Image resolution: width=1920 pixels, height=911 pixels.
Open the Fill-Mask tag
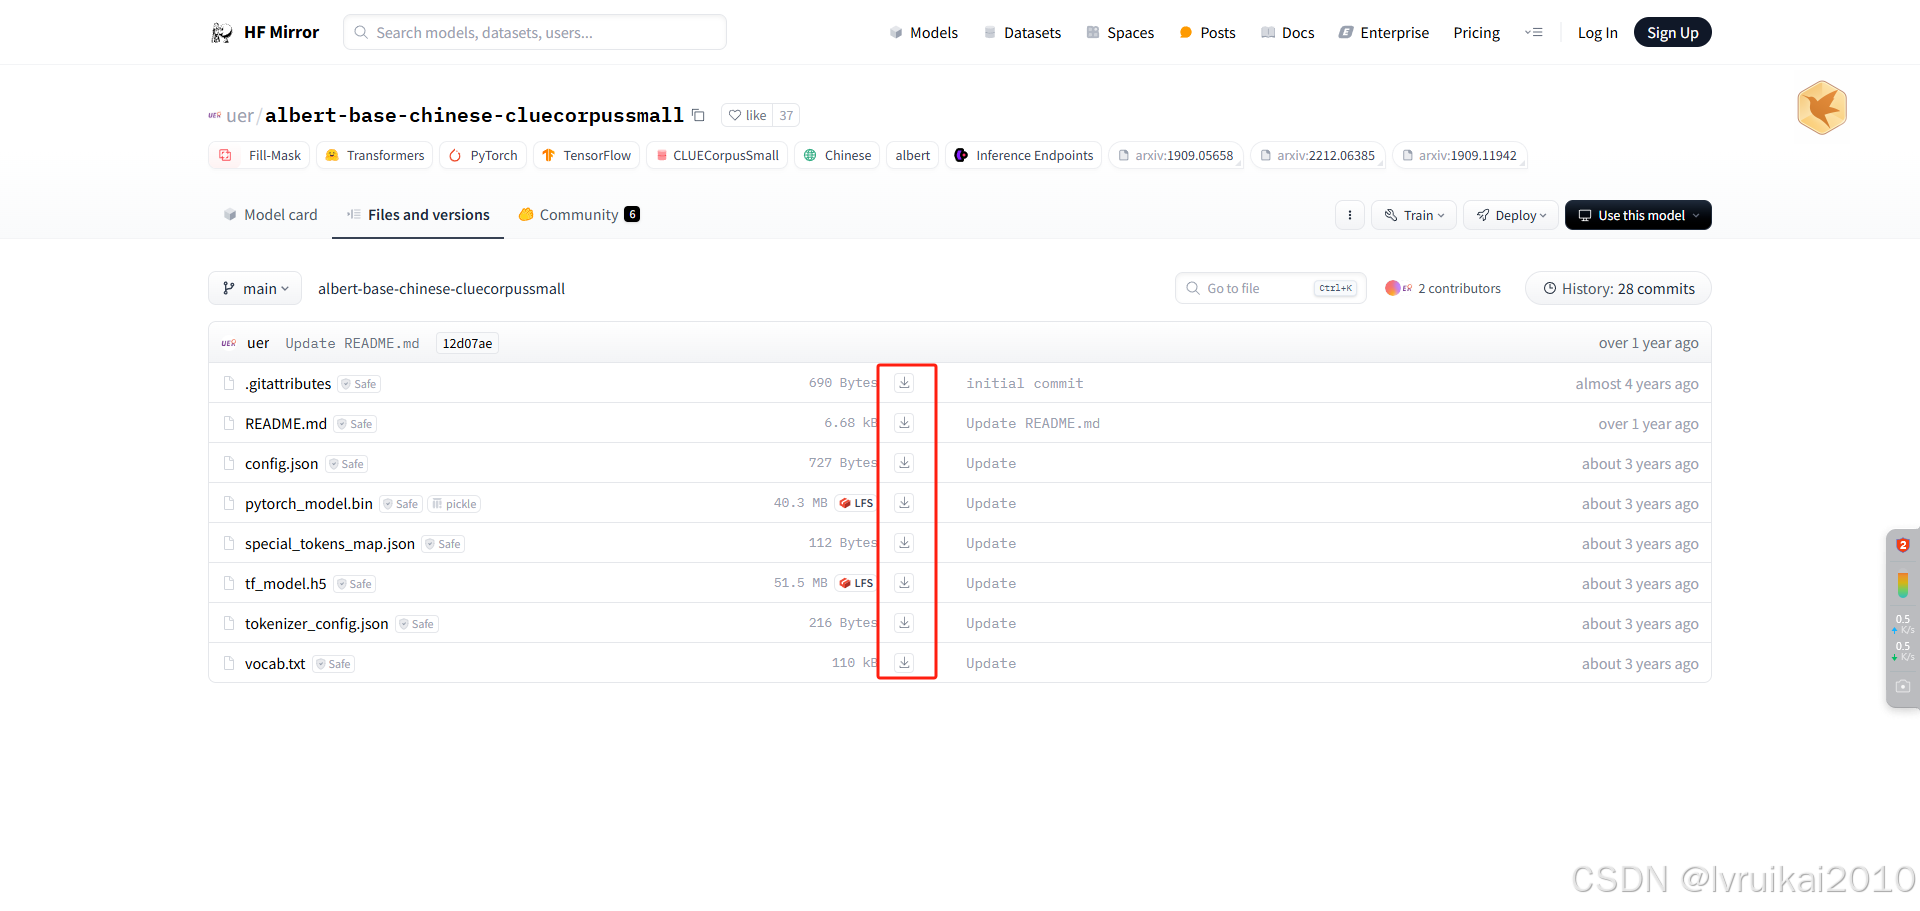(260, 155)
